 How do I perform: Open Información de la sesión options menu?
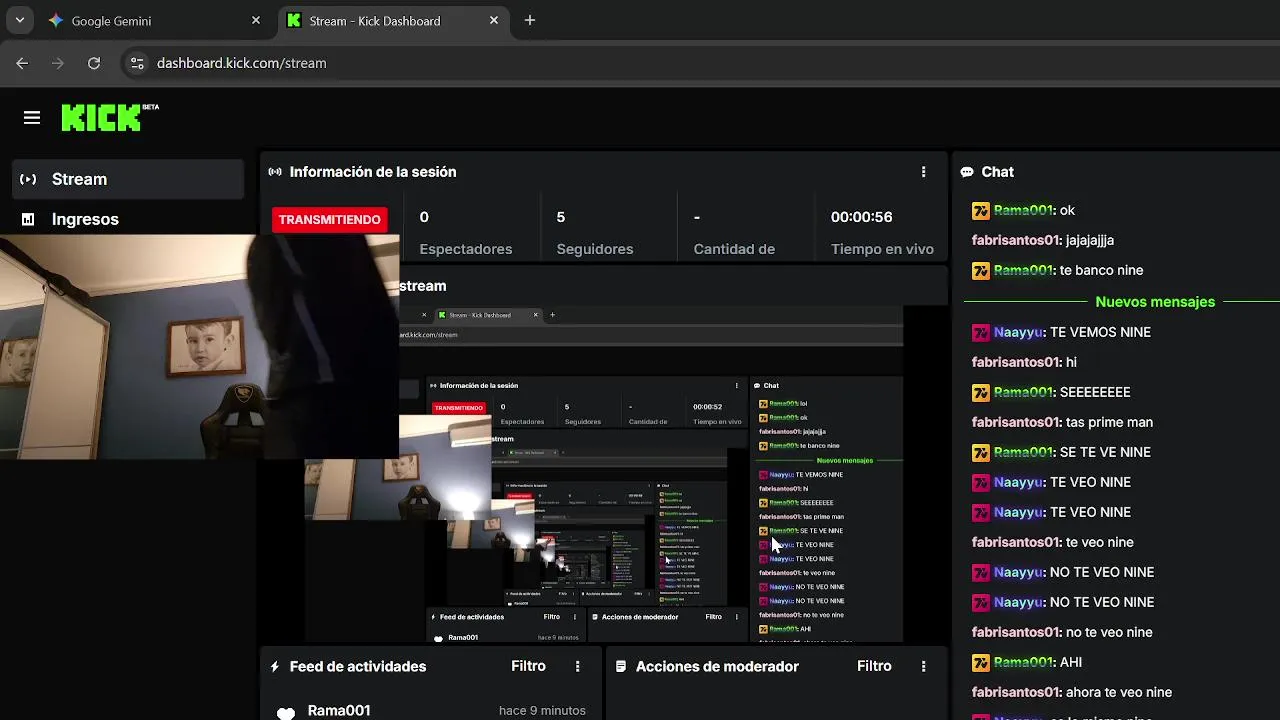coord(923,172)
